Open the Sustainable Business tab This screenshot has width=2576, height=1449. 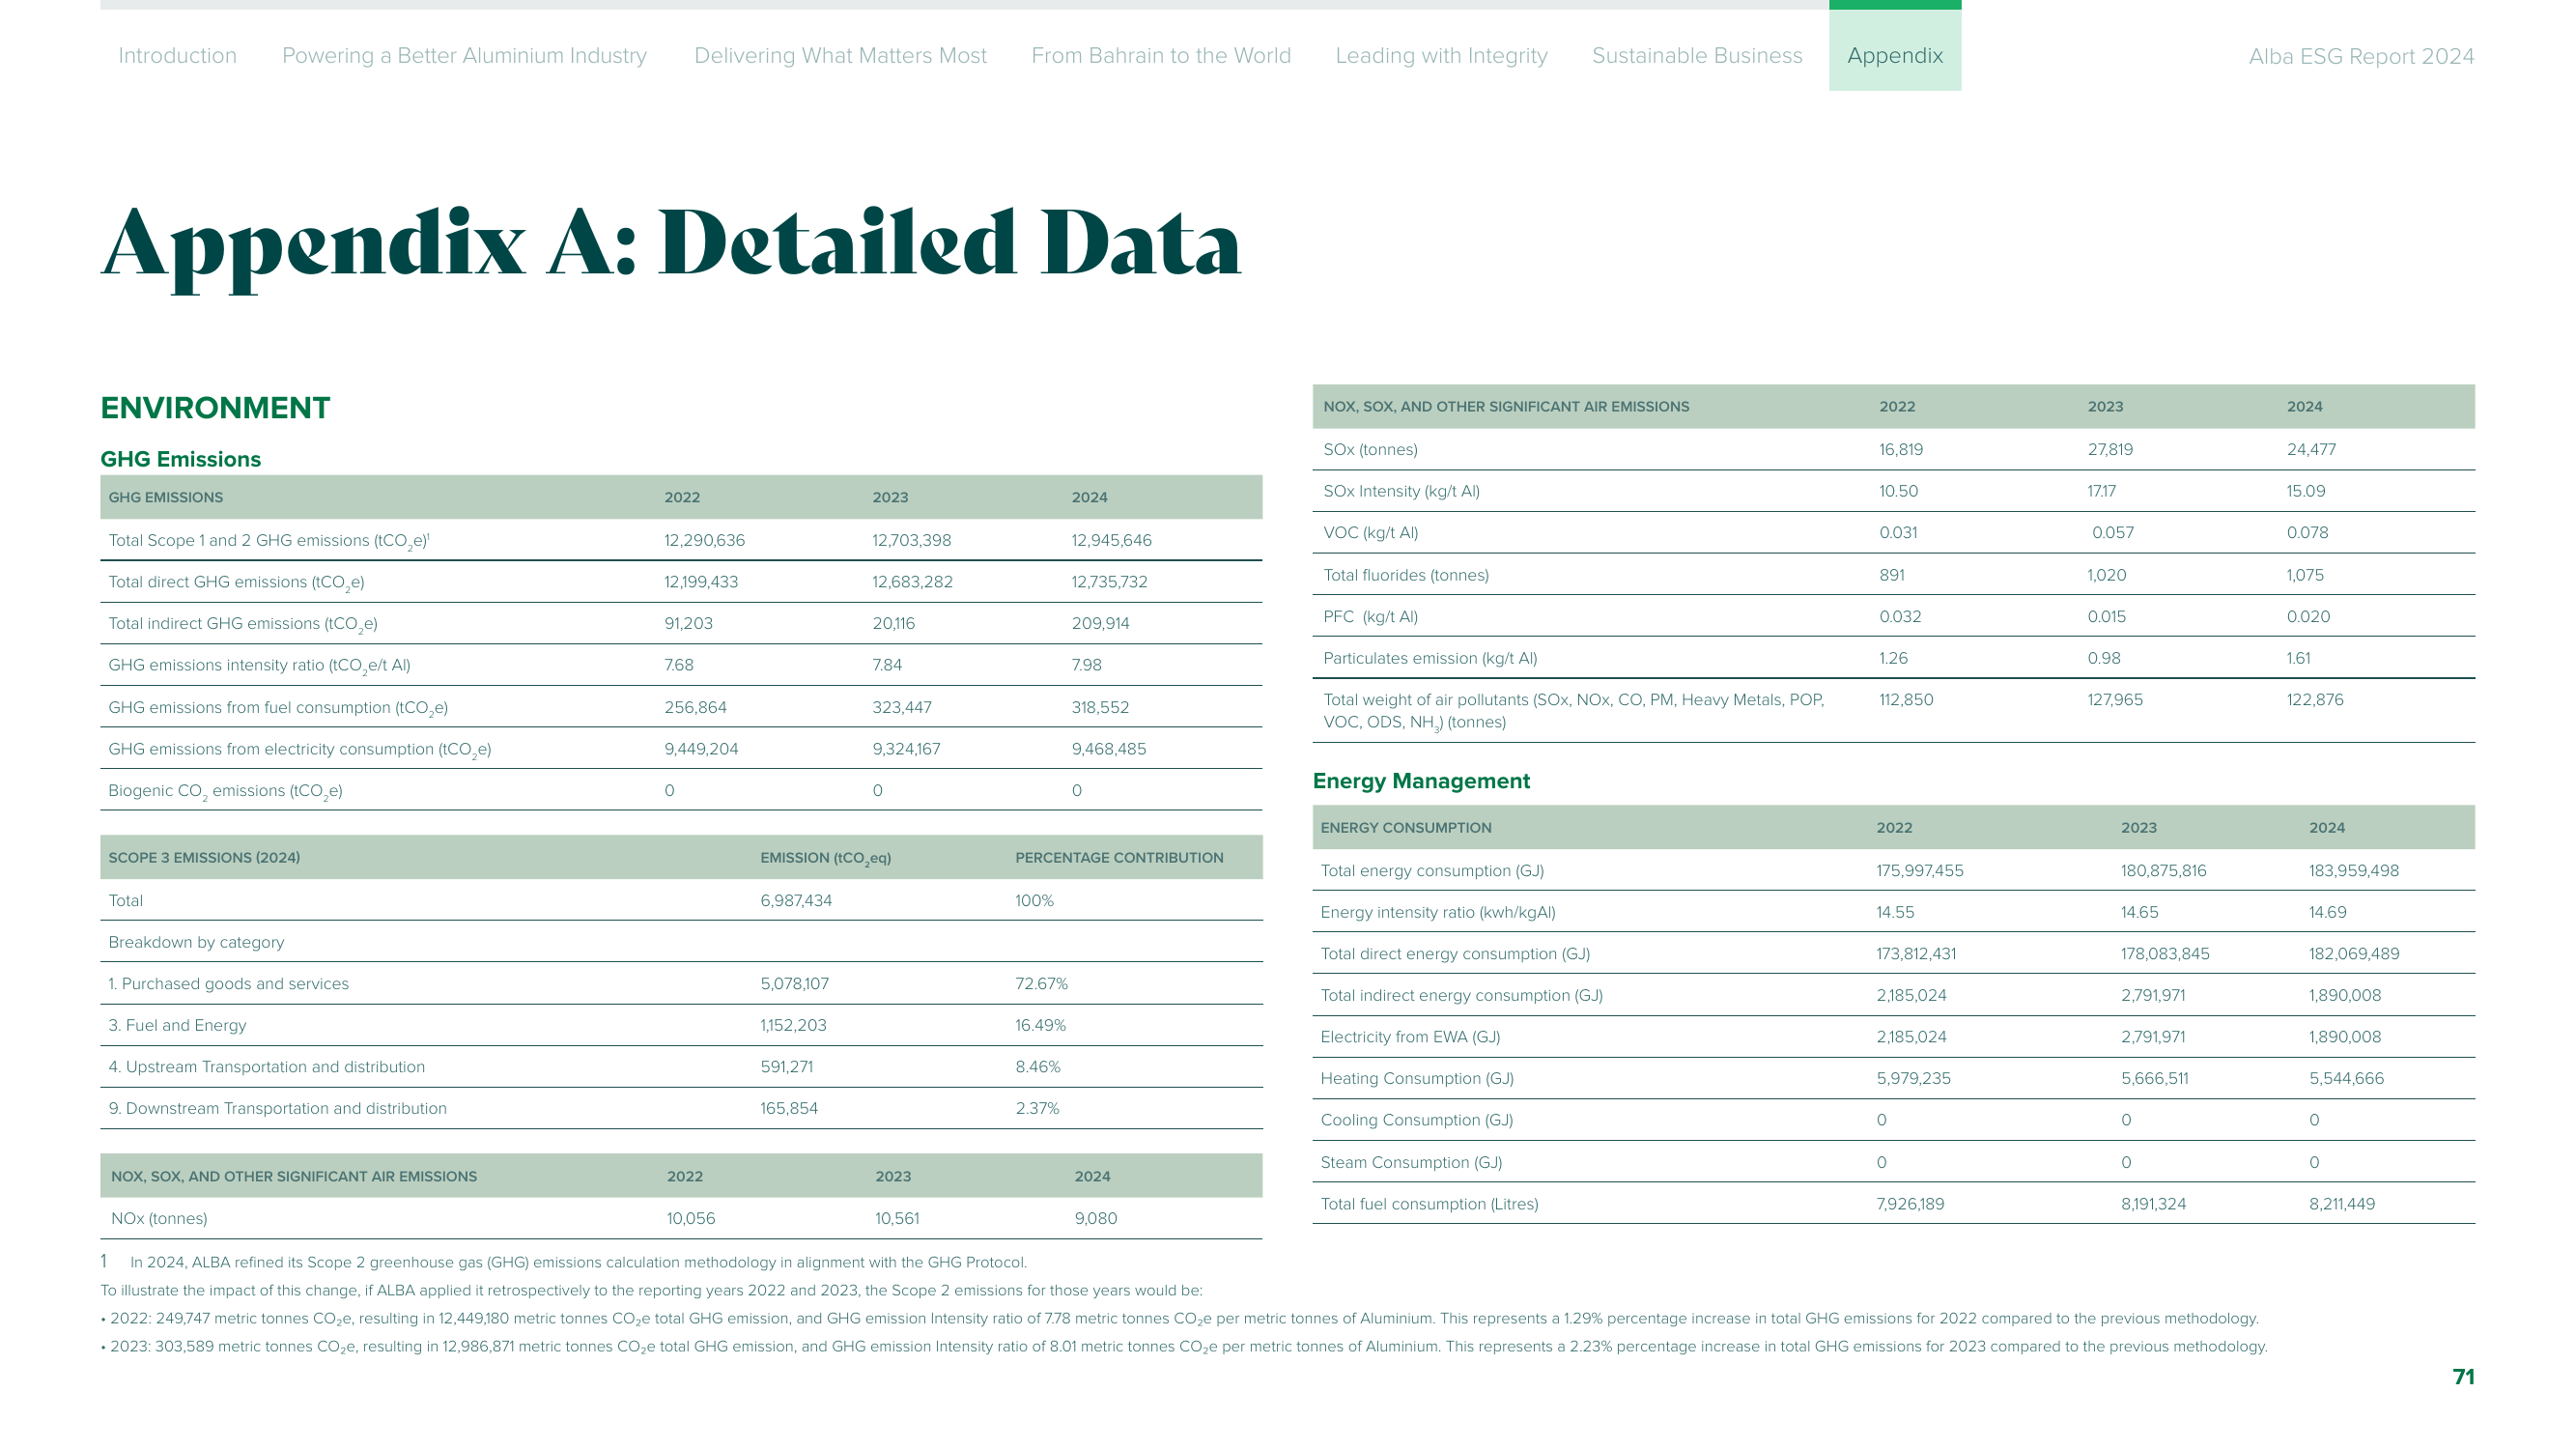click(x=1697, y=55)
